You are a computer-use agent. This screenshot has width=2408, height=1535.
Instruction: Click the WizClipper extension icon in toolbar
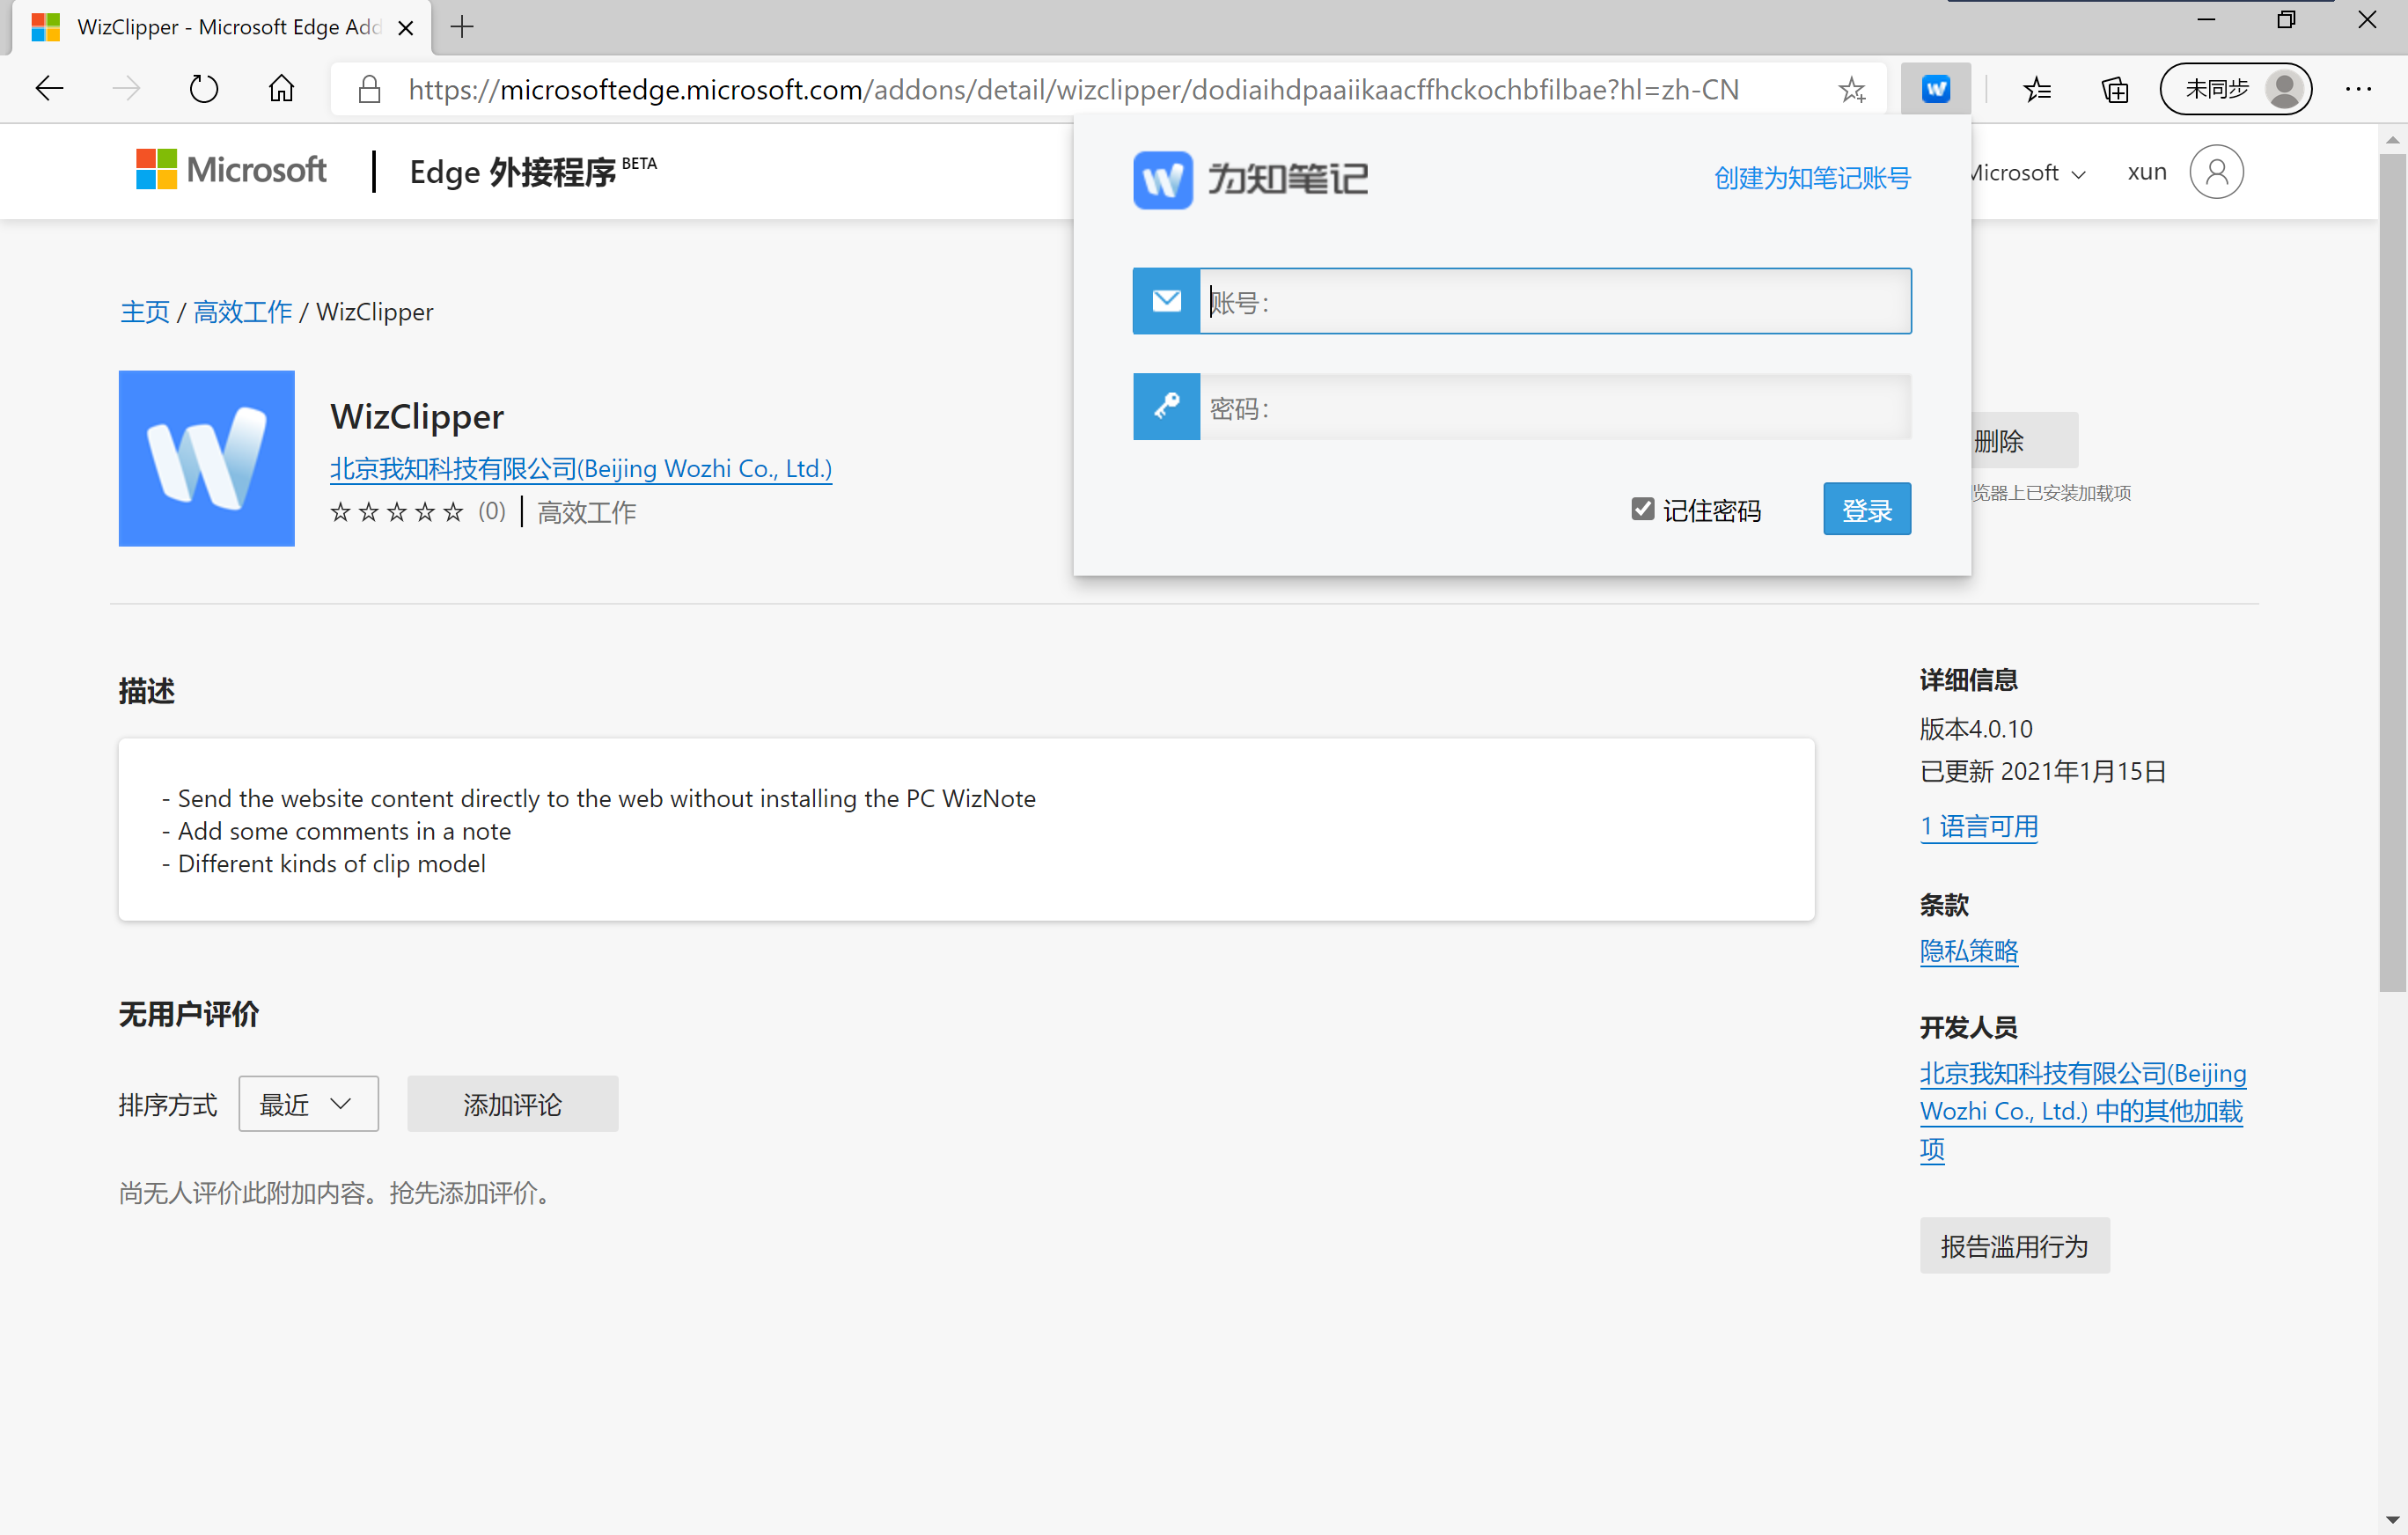point(1935,89)
